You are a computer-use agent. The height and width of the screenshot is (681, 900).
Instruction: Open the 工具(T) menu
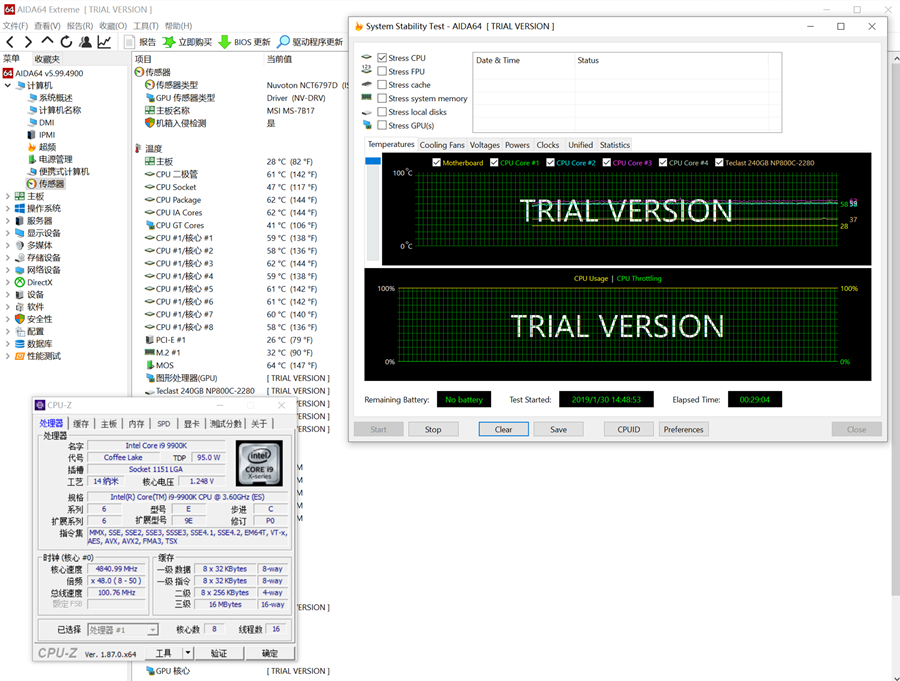click(146, 26)
